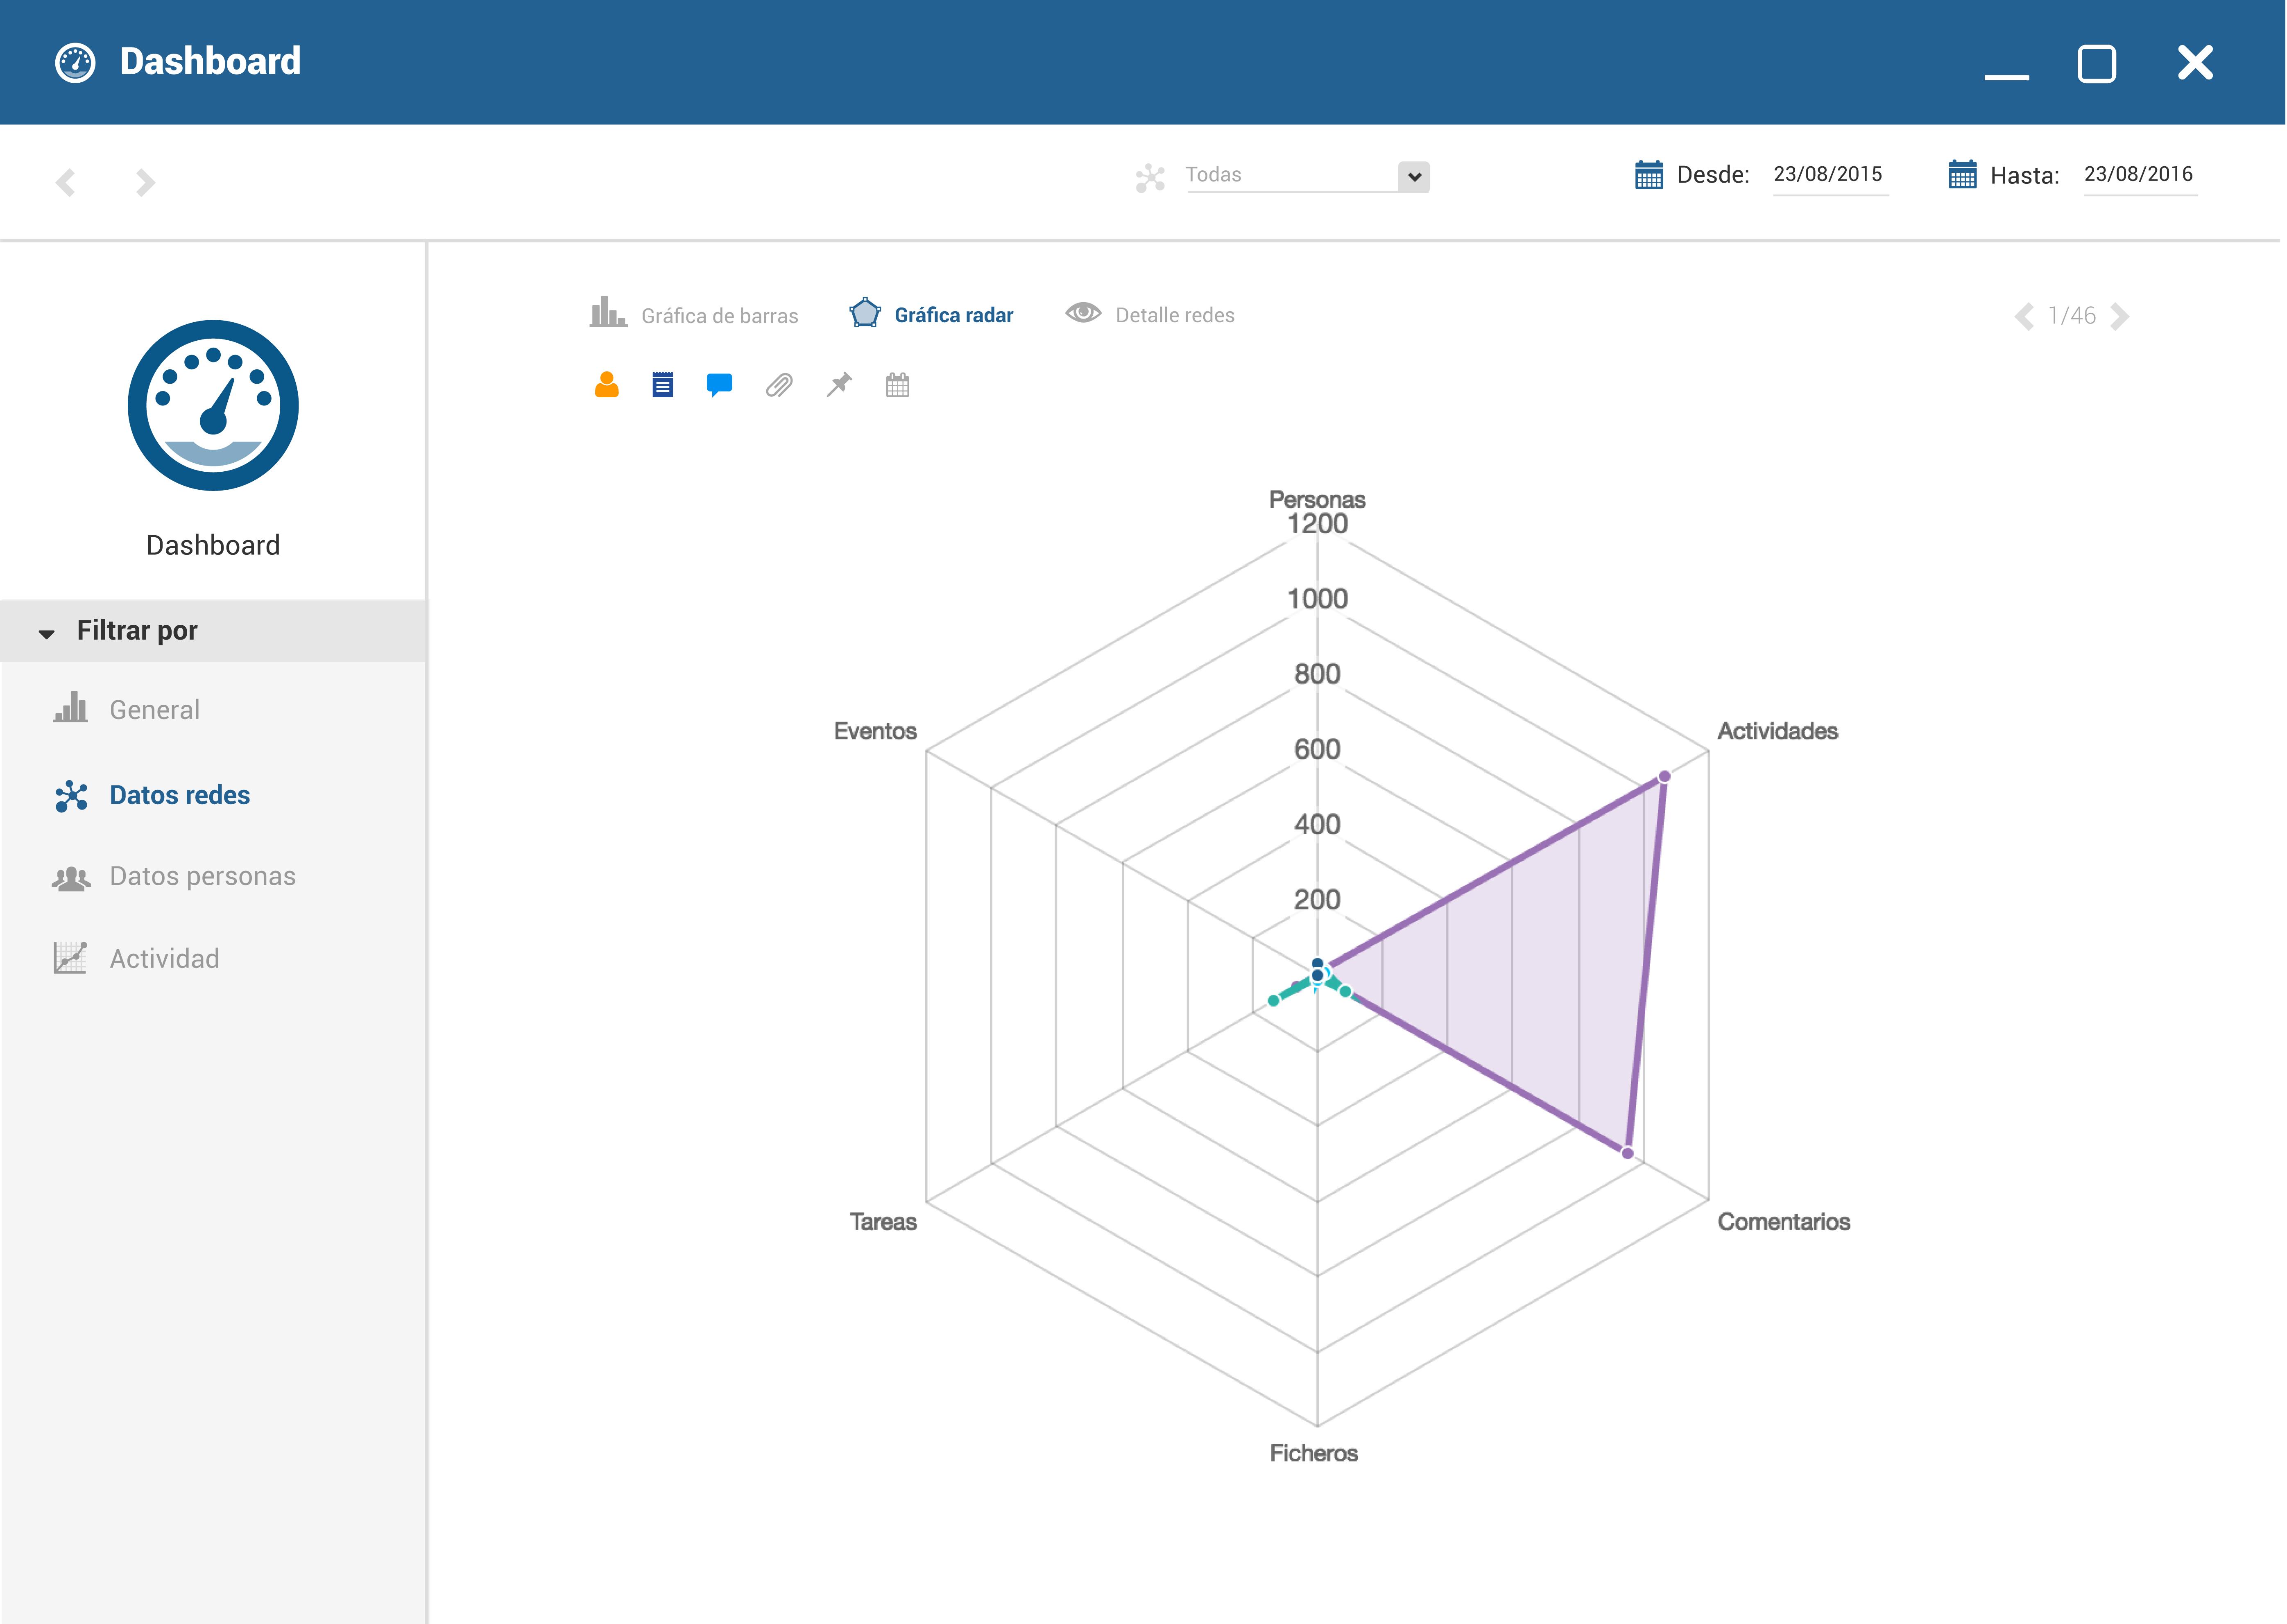Click the purple Comentarios data point
This screenshot has width=2287, height=1624.
pyautogui.click(x=1627, y=1153)
